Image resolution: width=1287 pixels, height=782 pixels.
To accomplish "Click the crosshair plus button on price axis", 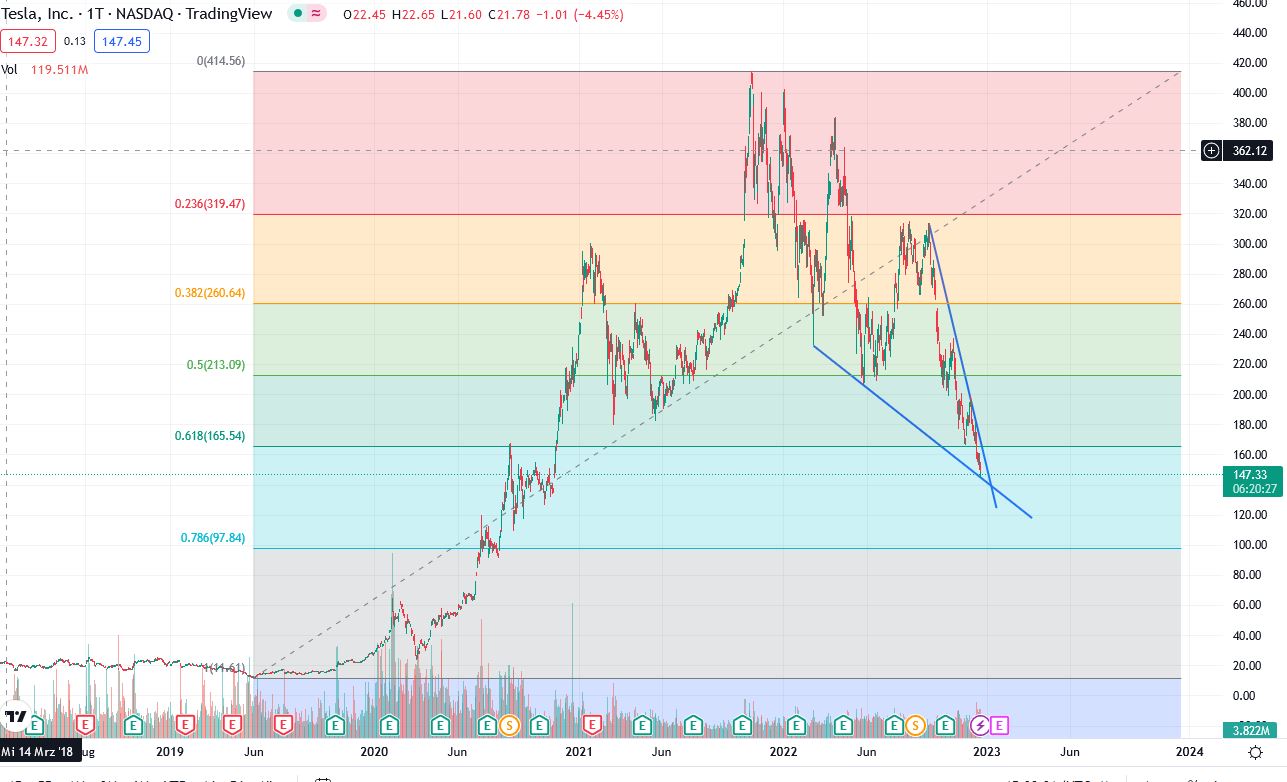I will pyautogui.click(x=1212, y=151).
